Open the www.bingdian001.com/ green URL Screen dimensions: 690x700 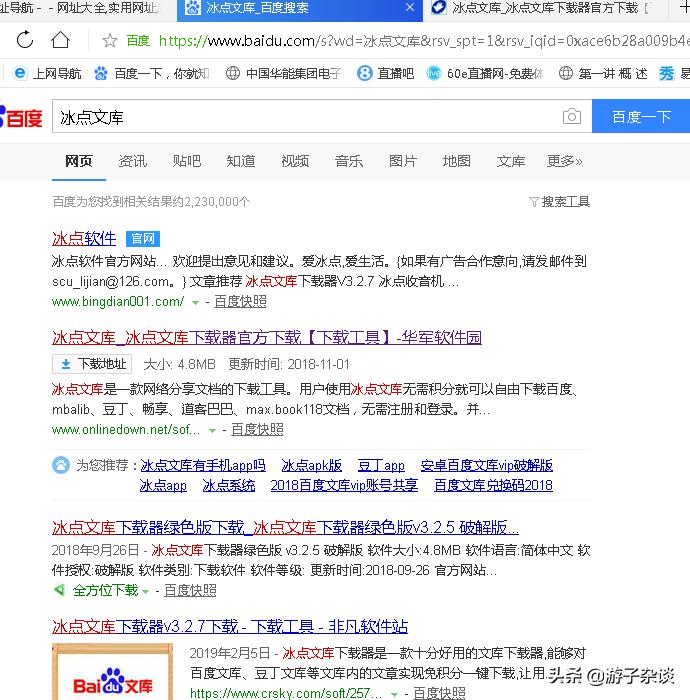pyautogui.click(x=118, y=302)
